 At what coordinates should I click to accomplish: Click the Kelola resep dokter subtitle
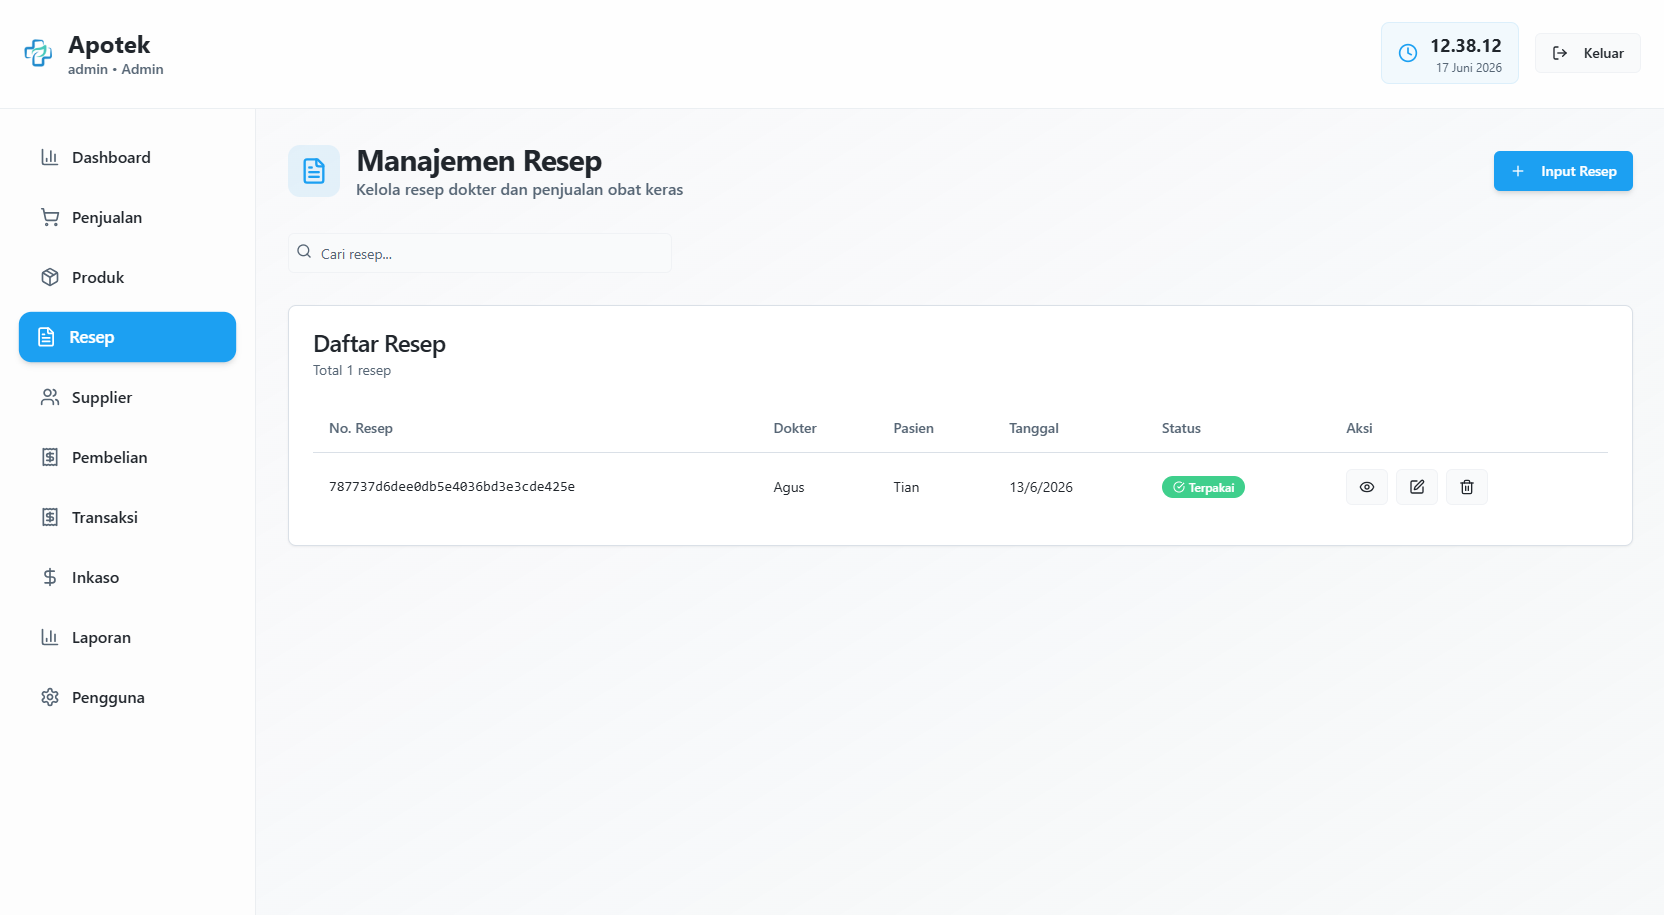(x=520, y=189)
